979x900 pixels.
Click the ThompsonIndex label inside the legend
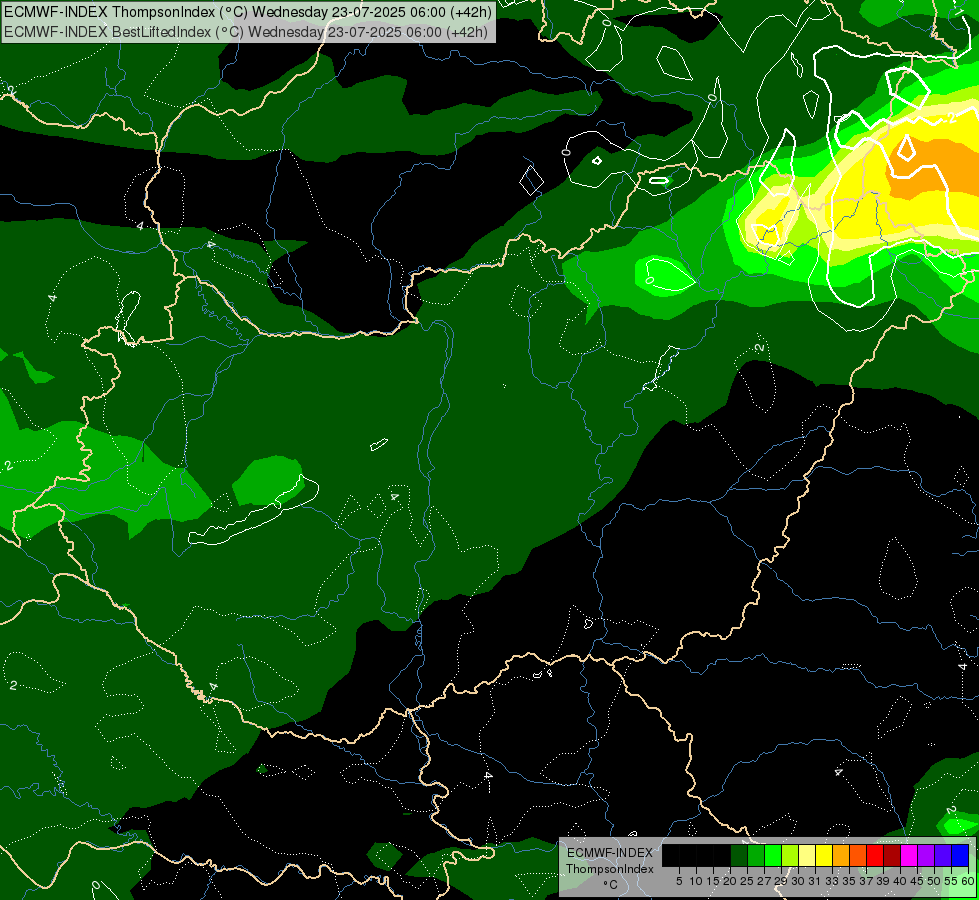pos(610,869)
